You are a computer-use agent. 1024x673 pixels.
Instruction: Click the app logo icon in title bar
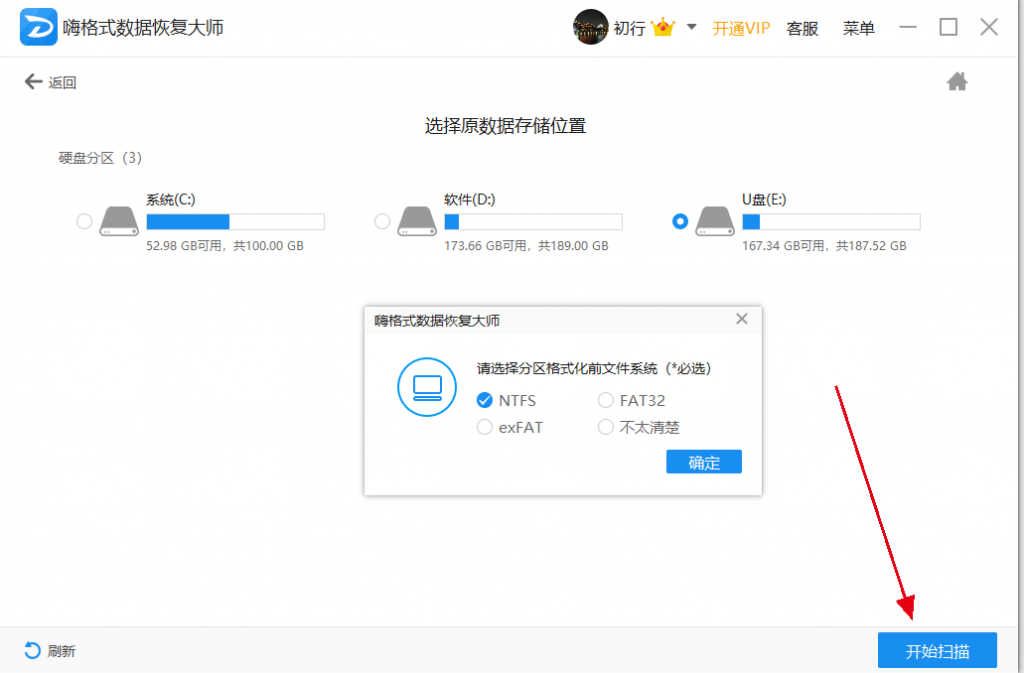coord(38,27)
